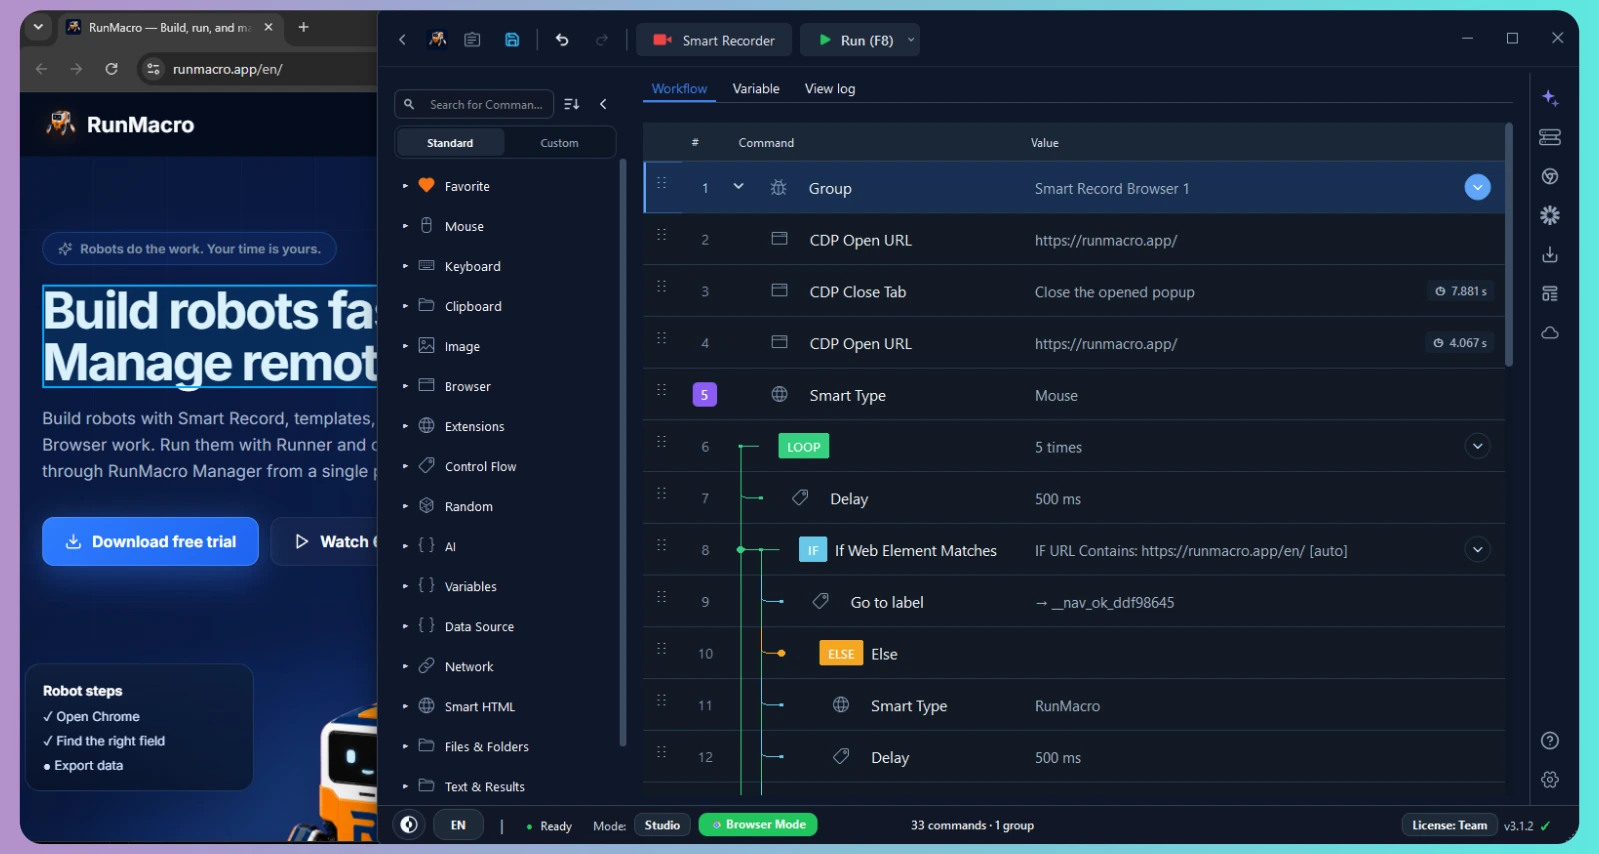
Task: Collapse the Group row chevron
Action: 738,187
